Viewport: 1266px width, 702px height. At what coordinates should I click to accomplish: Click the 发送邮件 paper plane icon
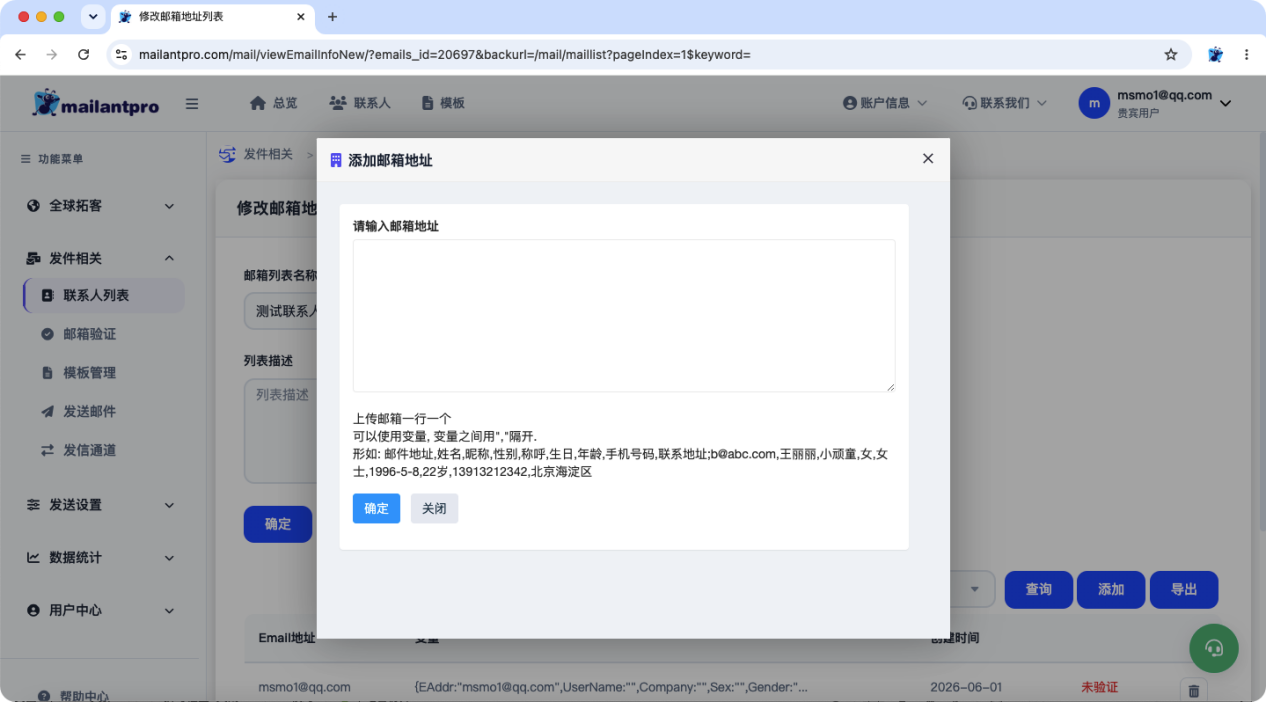[x=47, y=411]
